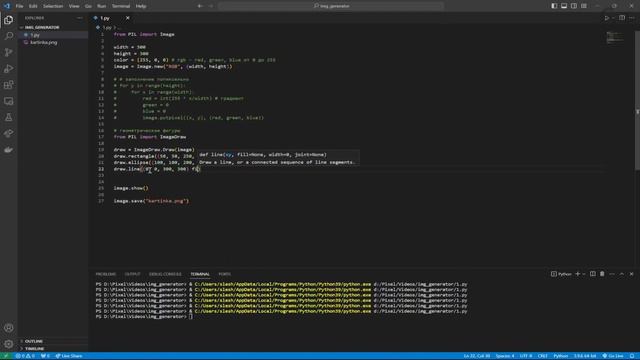Select the Terminal panel tab

200,274
